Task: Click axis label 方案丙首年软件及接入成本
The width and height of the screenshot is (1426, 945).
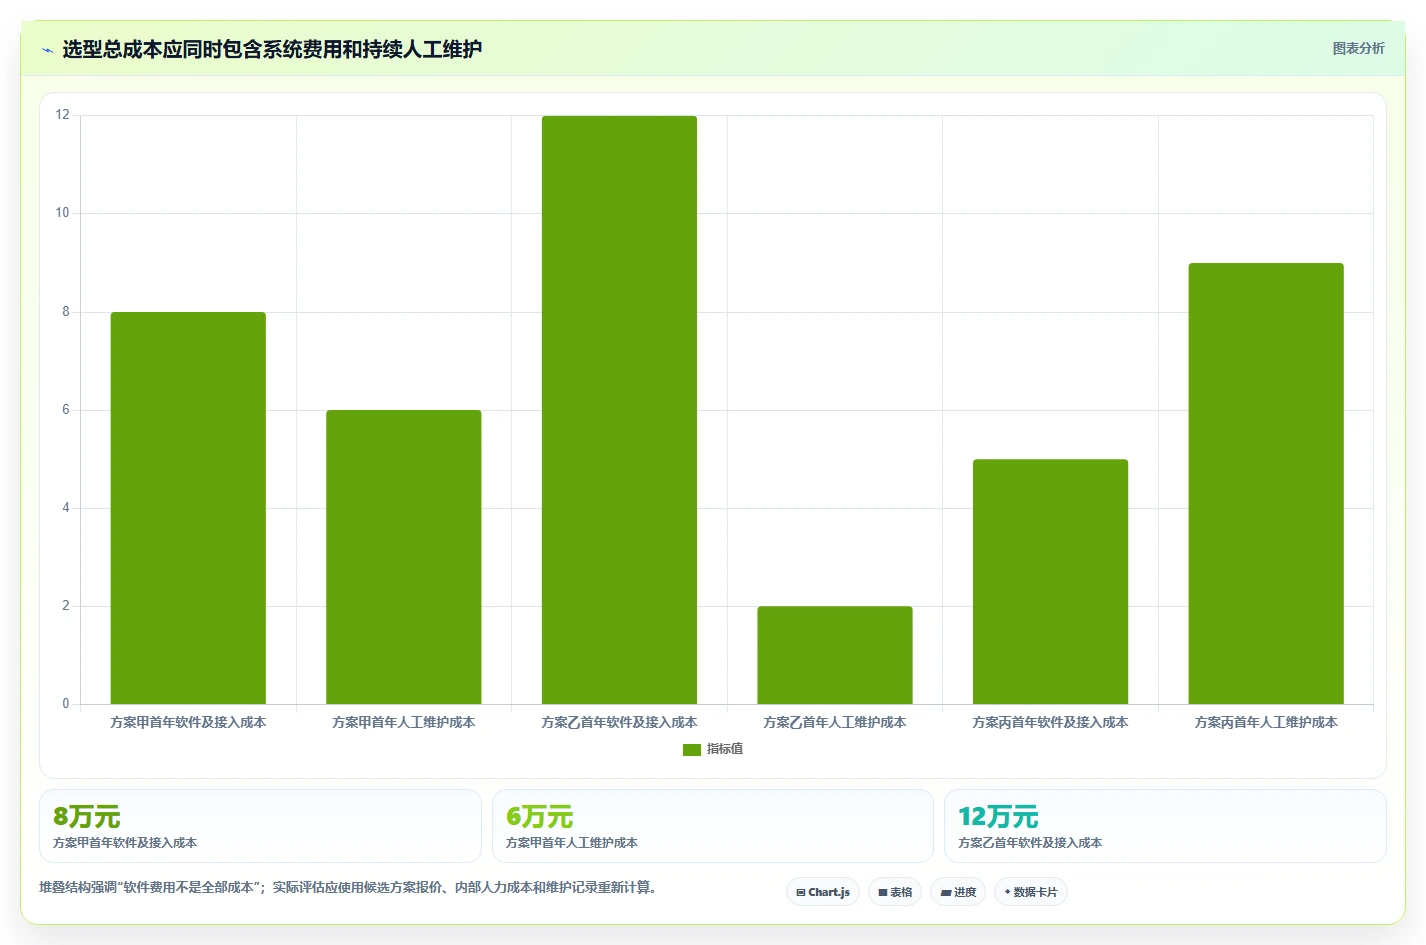Action: pos(1050,722)
